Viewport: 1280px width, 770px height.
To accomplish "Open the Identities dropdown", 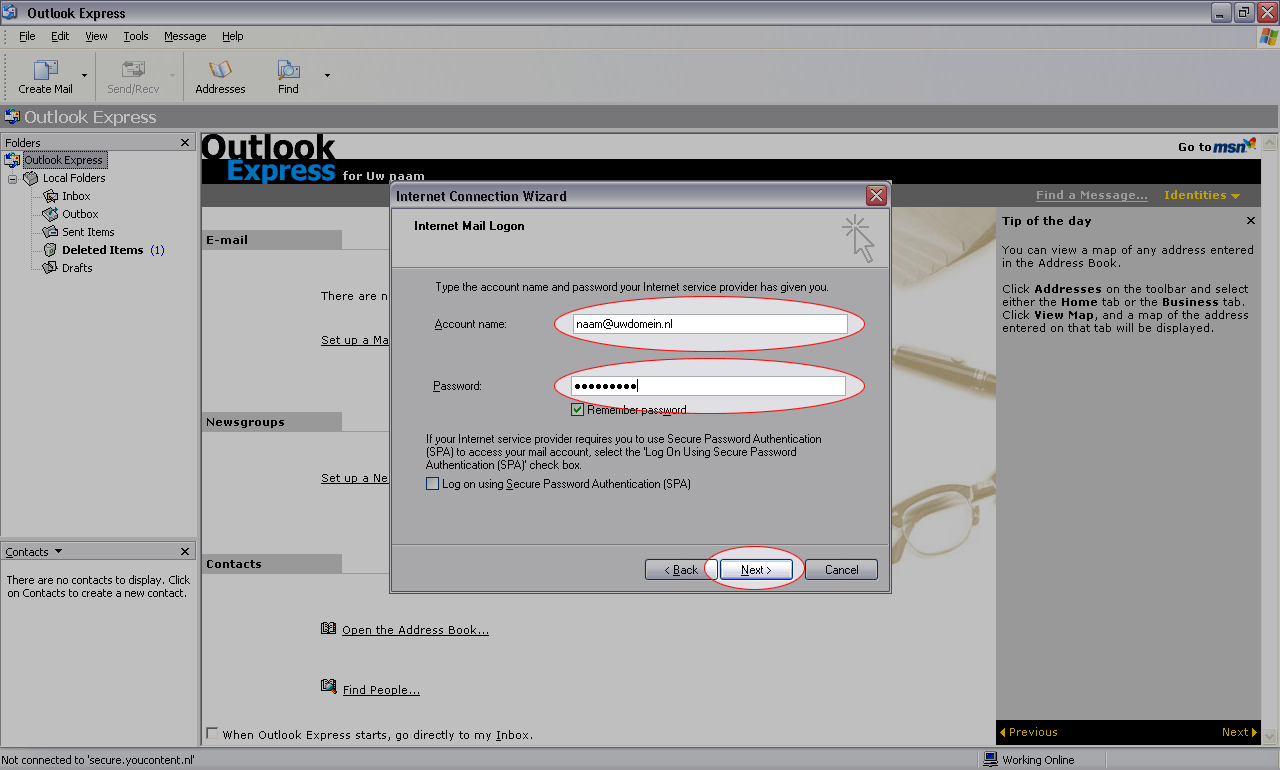I will 1201,195.
